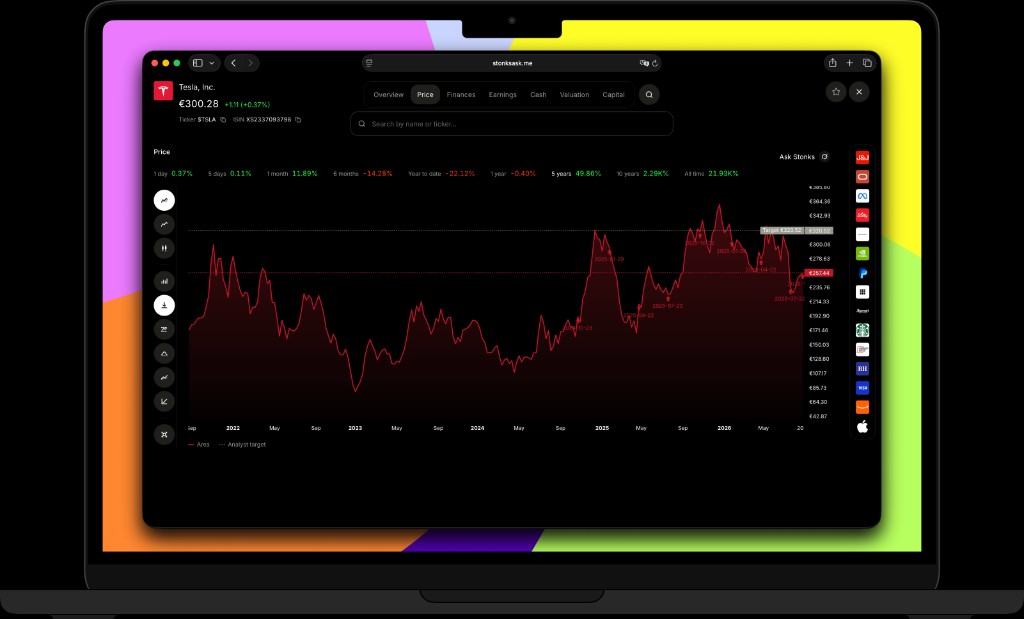The width and height of the screenshot is (1024, 619).
Task: Add Tesla to favorites with star
Action: pos(836,92)
